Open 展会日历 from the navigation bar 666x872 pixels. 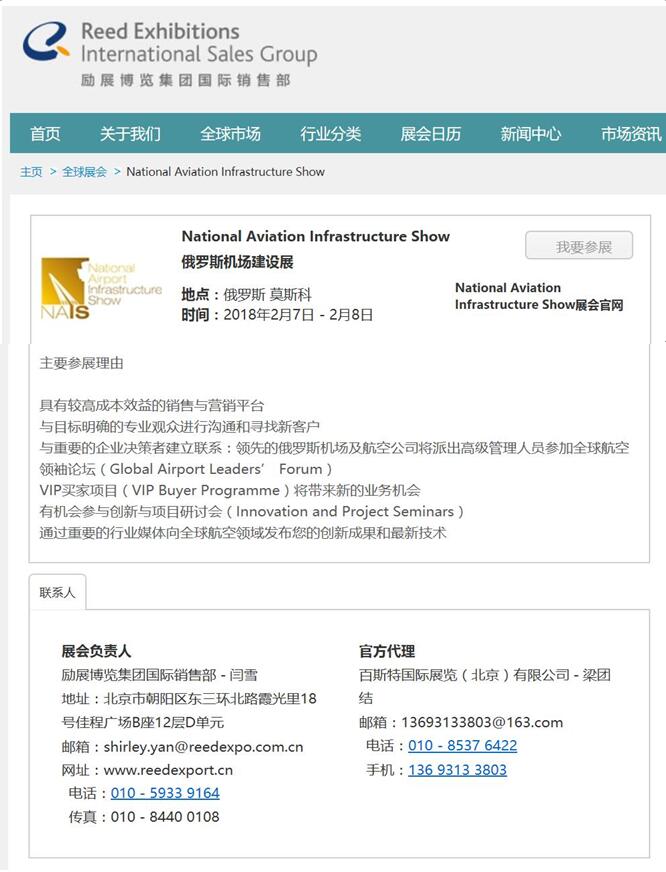pos(430,134)
